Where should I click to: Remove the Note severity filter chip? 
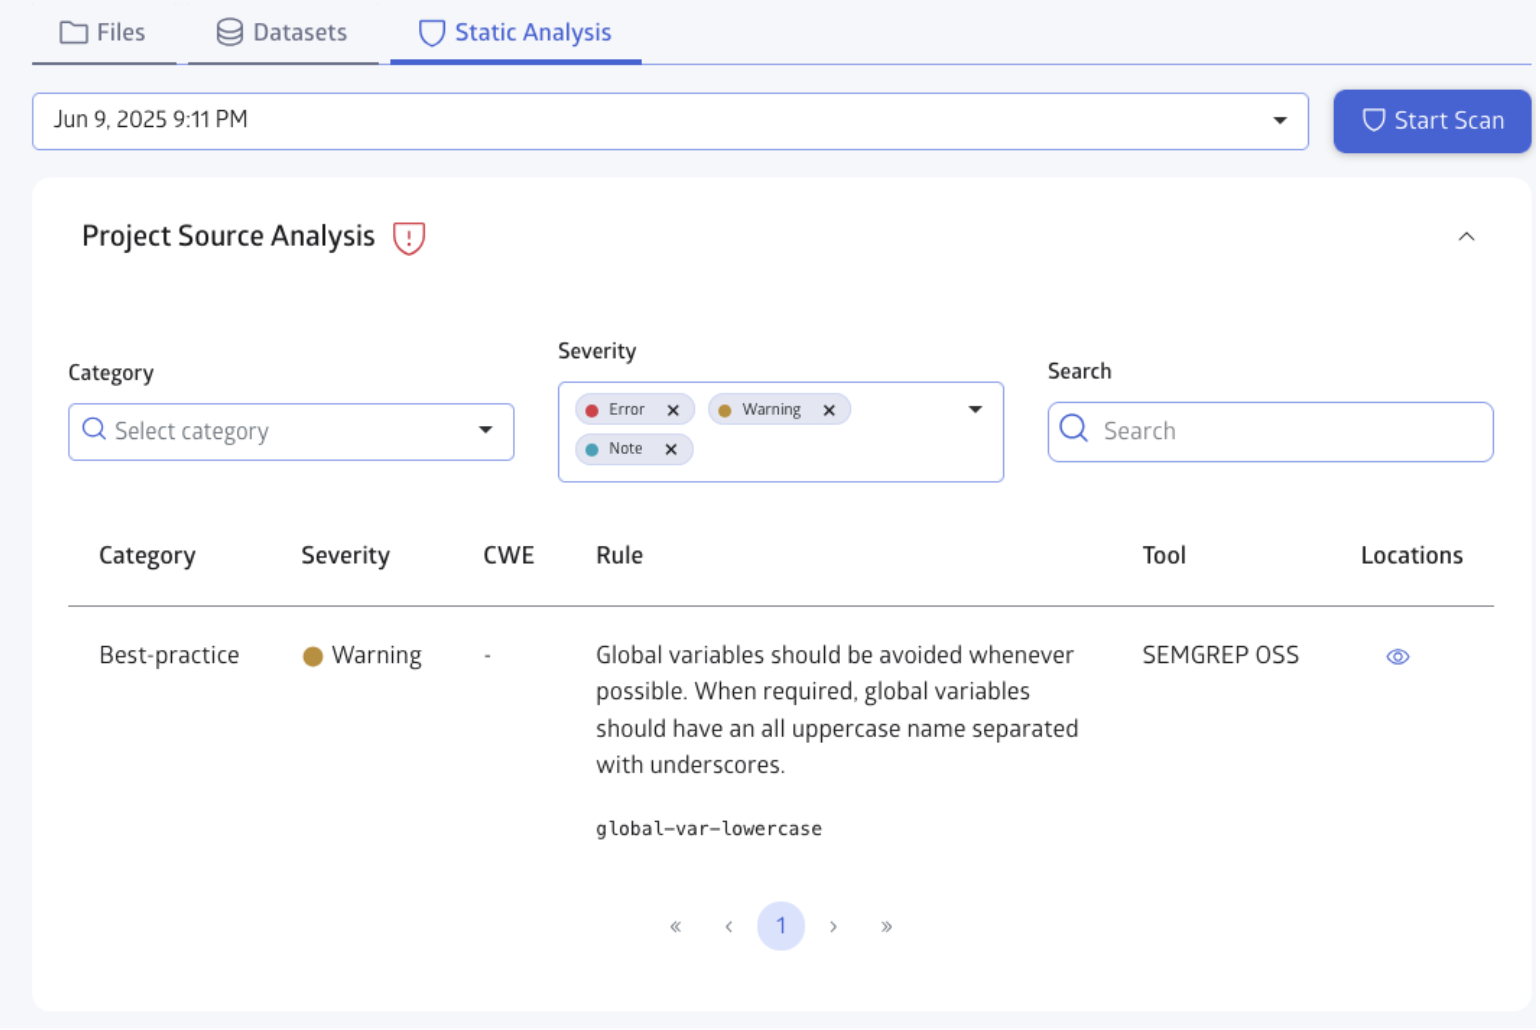click(671, 450)
